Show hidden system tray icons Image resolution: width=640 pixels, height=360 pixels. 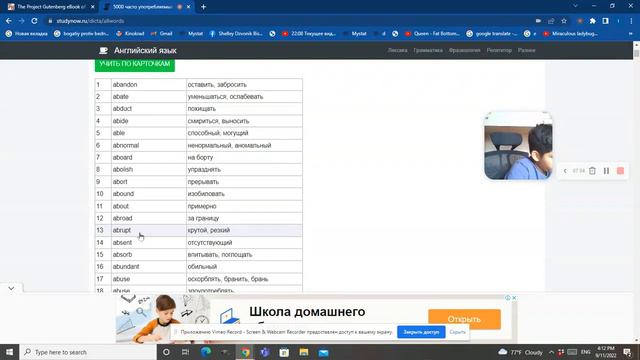coord(551,352)
